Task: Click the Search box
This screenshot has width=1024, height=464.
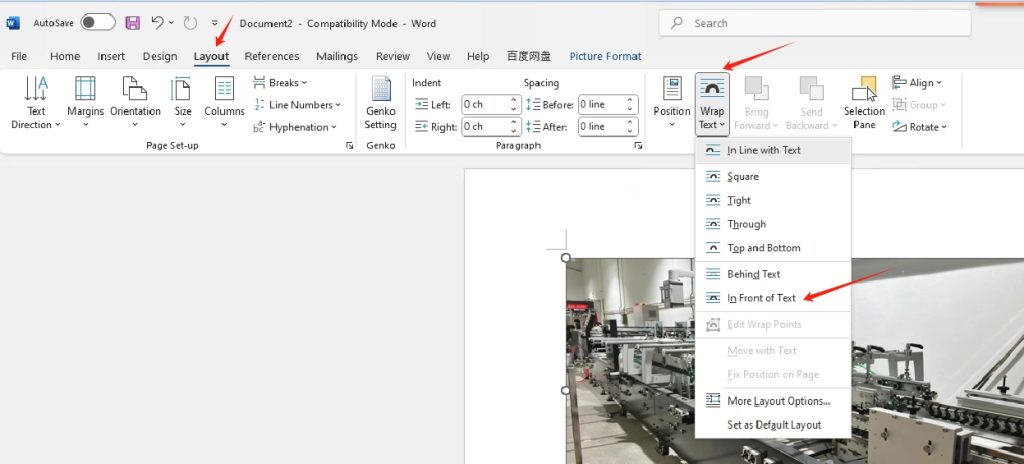Action: click(815, 23)
